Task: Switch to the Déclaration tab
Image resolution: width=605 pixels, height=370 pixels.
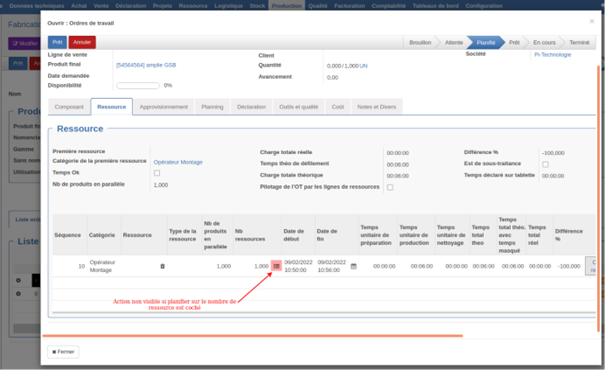Action: (x=252, y=107)
